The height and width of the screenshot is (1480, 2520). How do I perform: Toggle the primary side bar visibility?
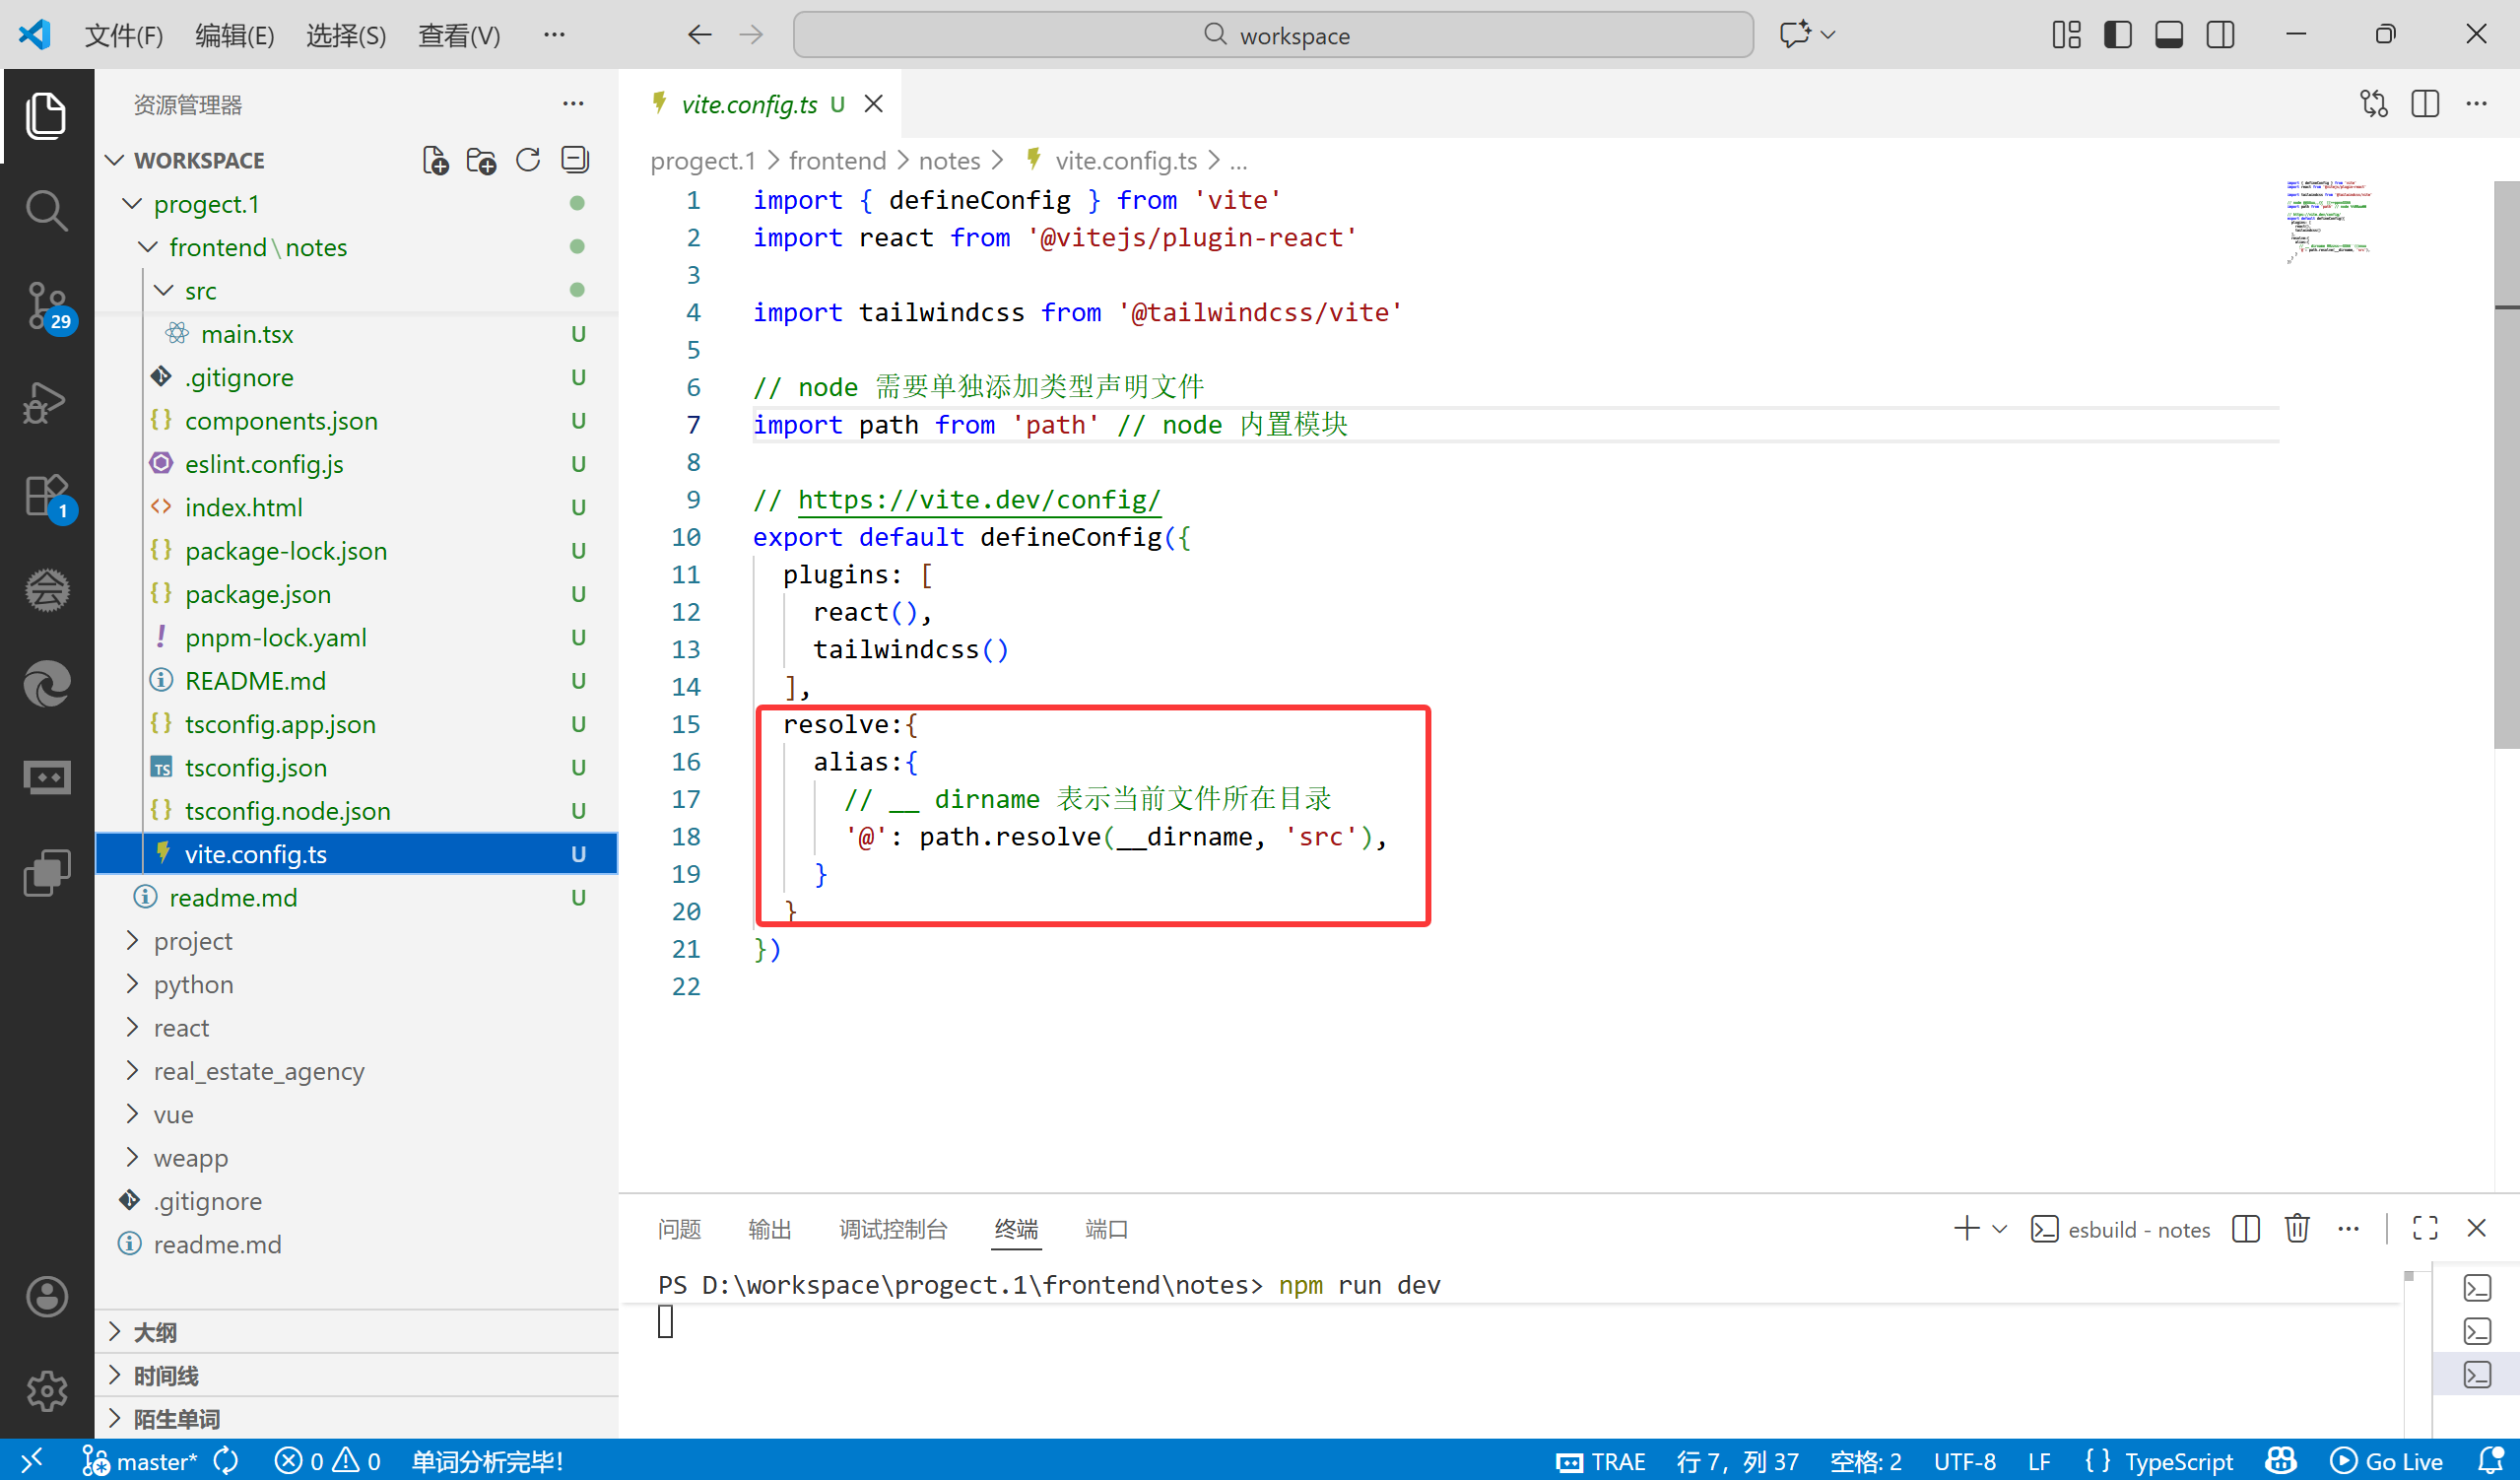(2118, 35)
